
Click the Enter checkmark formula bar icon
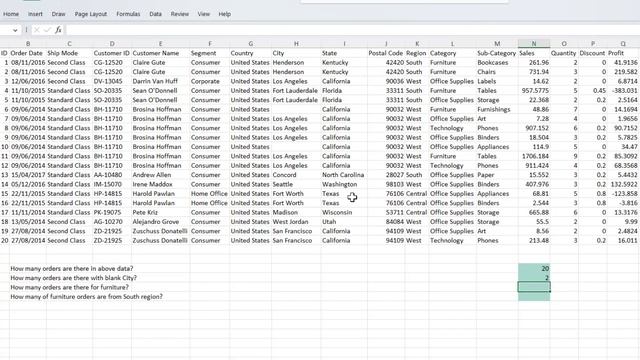(47, 30)
